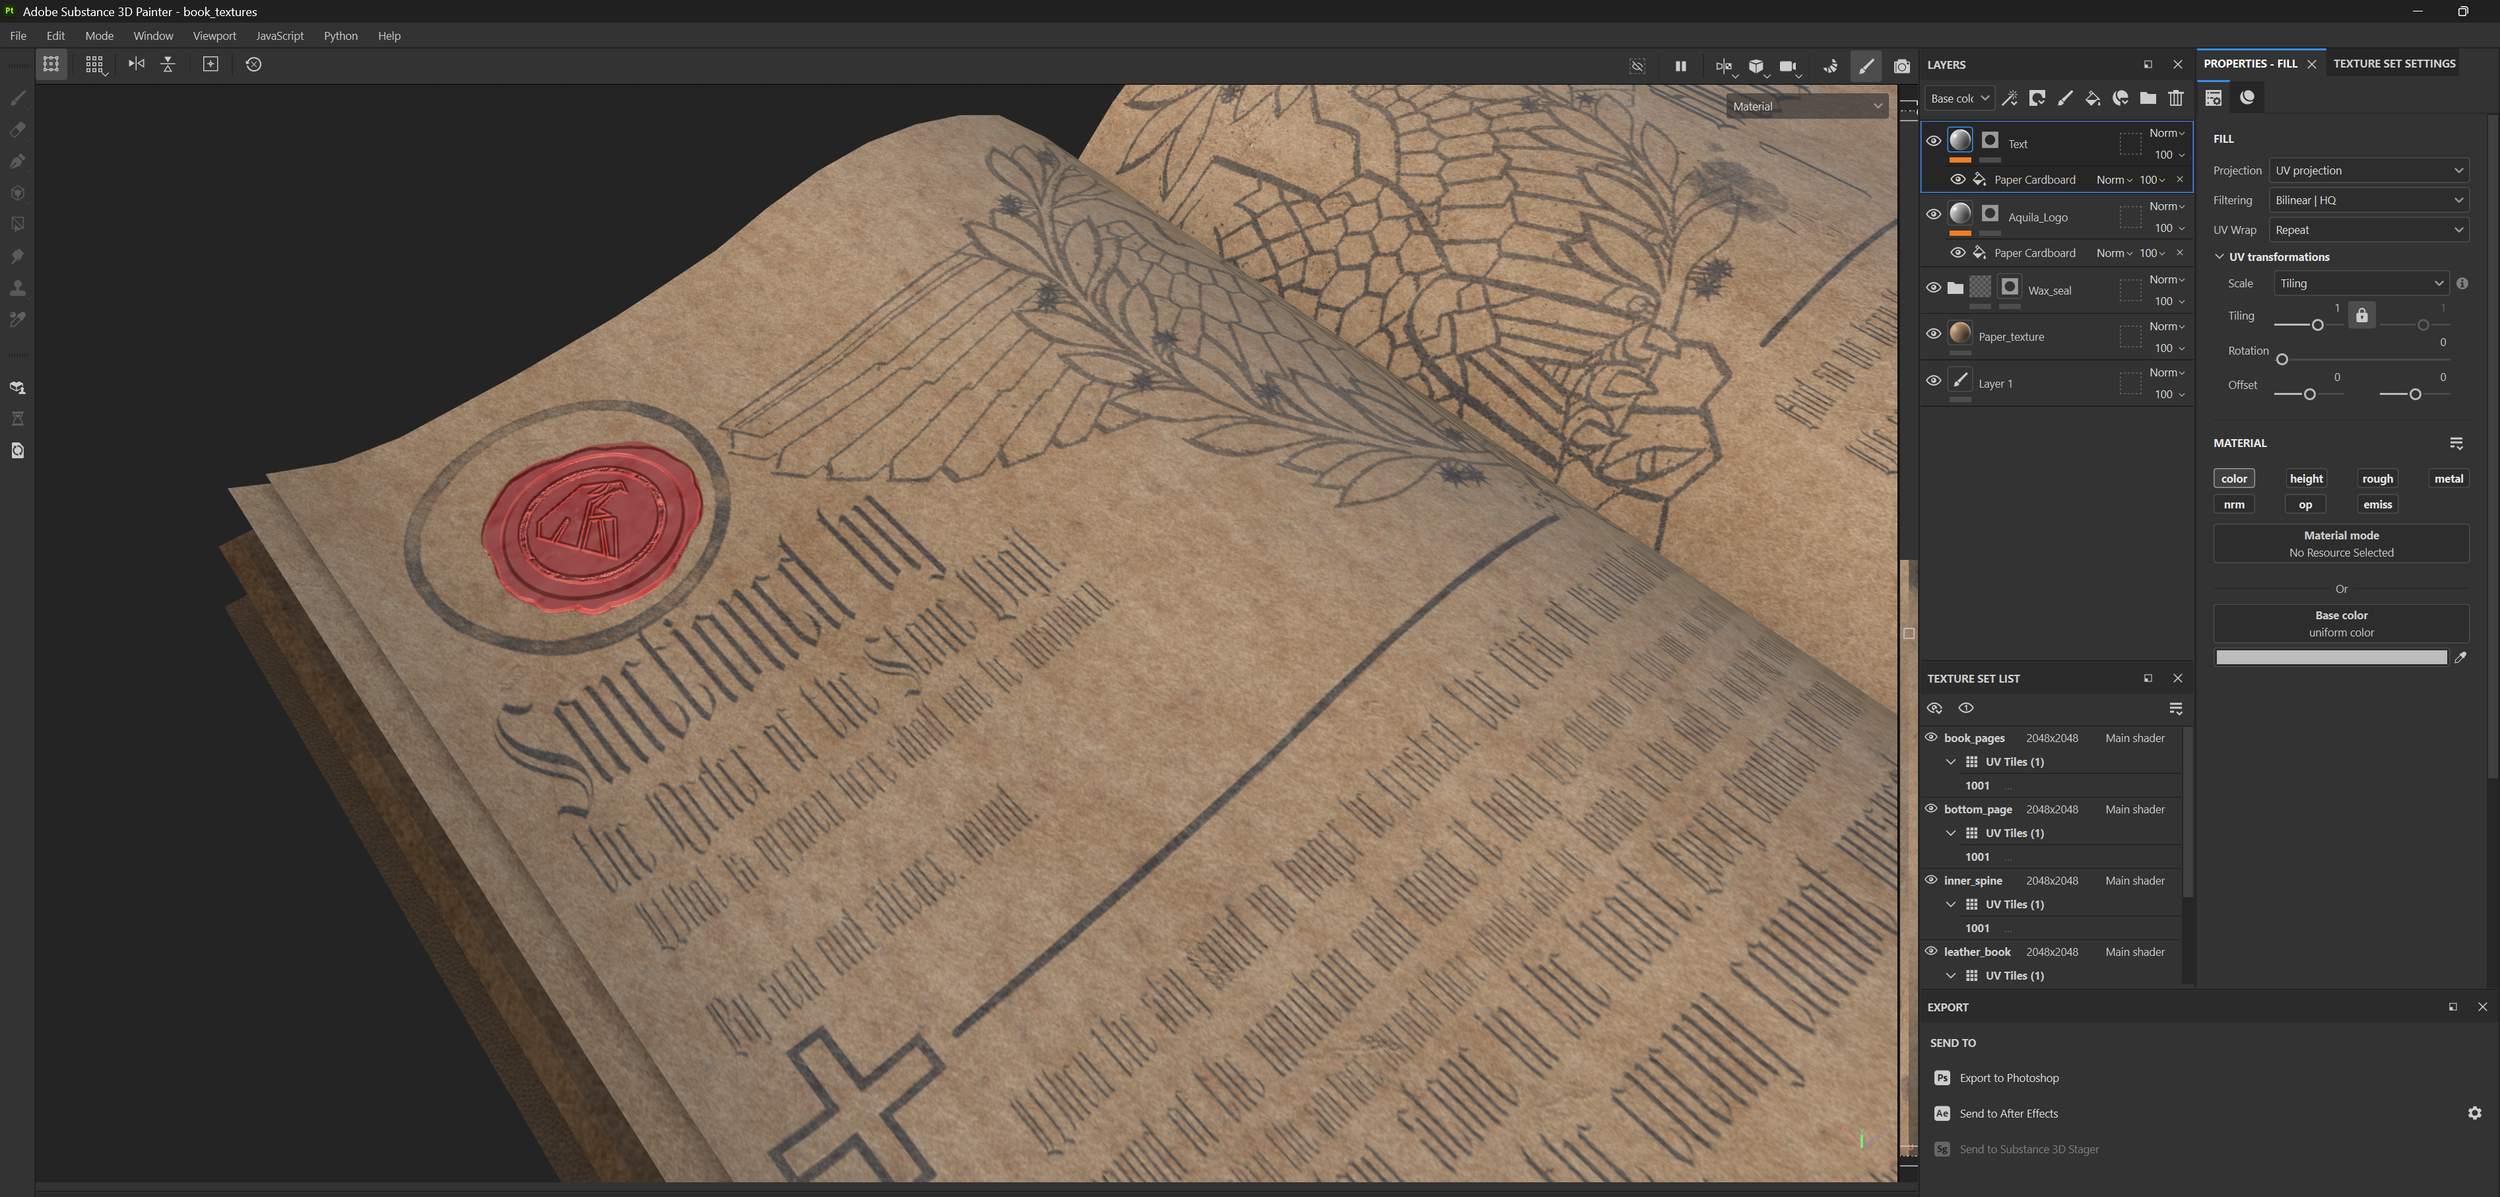This screenshot has width=2500, height=1197.
Task: Open the Python menu
Action: click(x=340, y=36)
